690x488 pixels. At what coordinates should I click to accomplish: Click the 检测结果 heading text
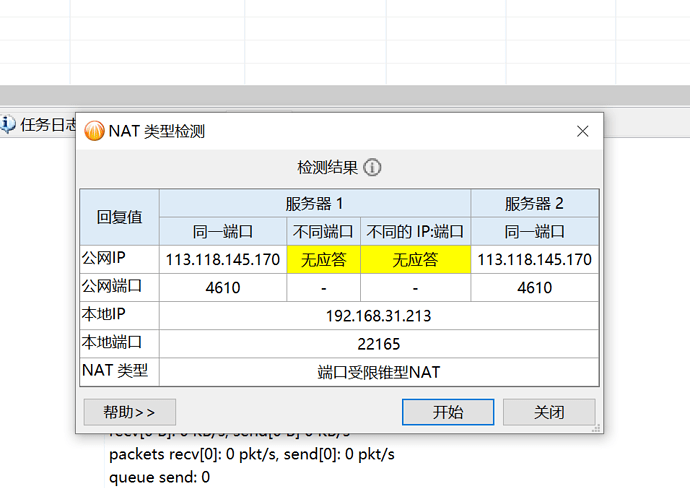pyautogui.click(x=328, y=168)
